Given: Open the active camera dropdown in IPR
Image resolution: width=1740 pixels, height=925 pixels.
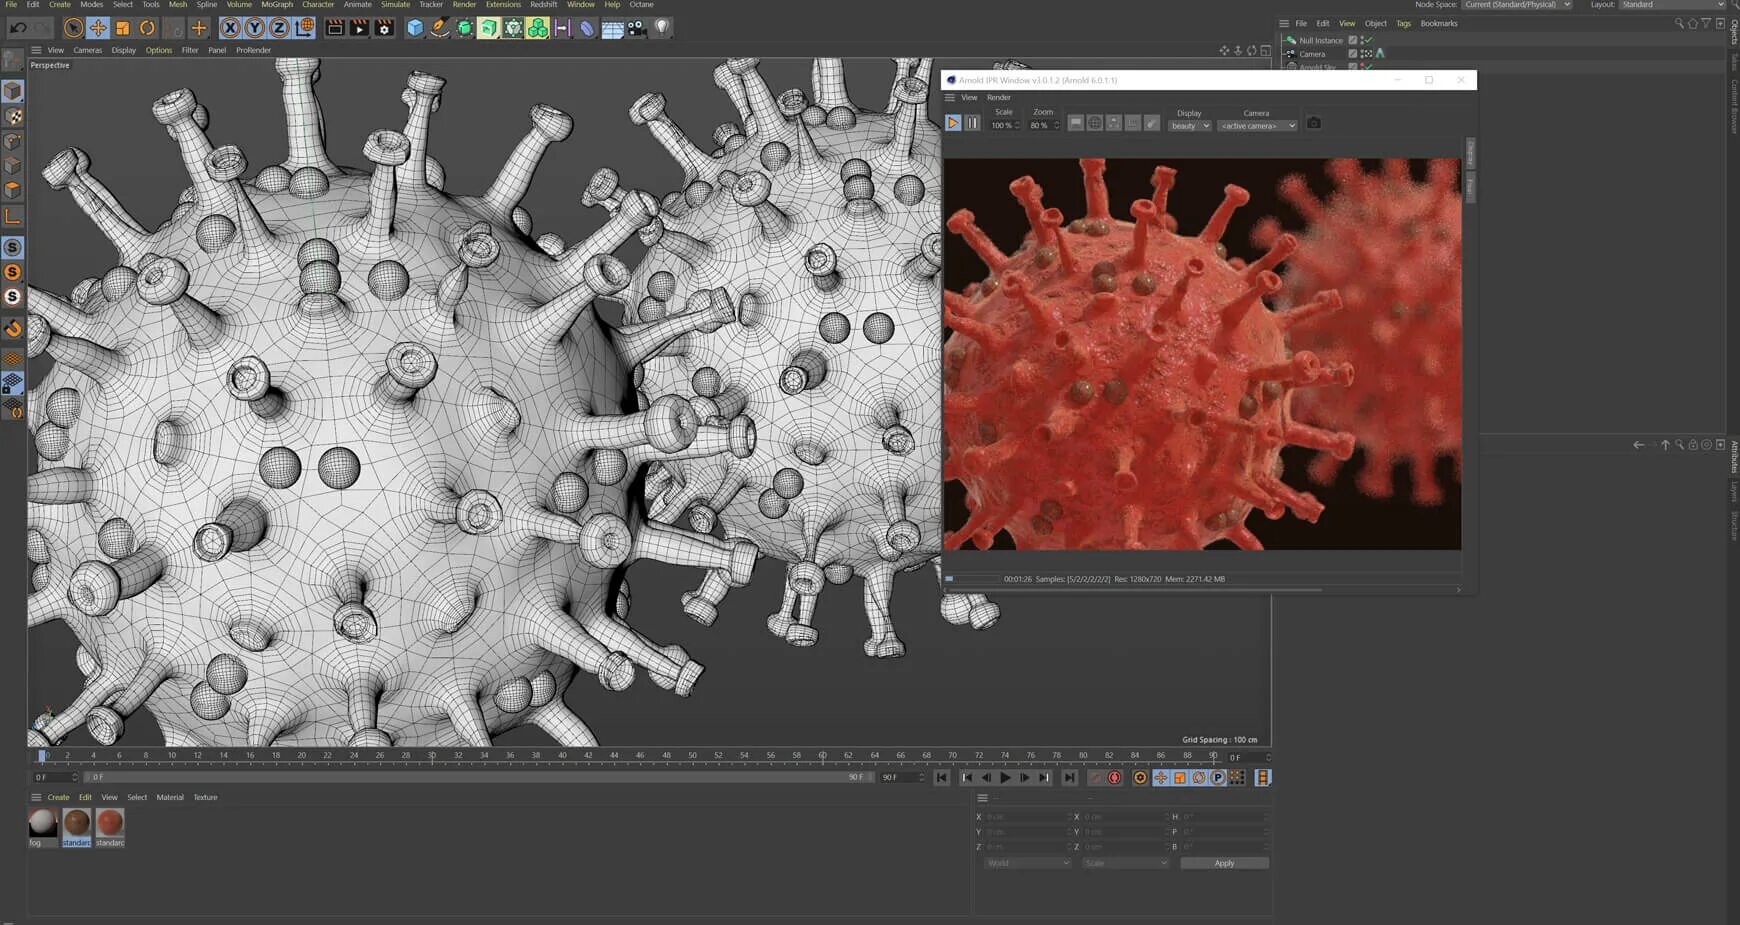Looking at the screenshot, I should pos(1257,126).
